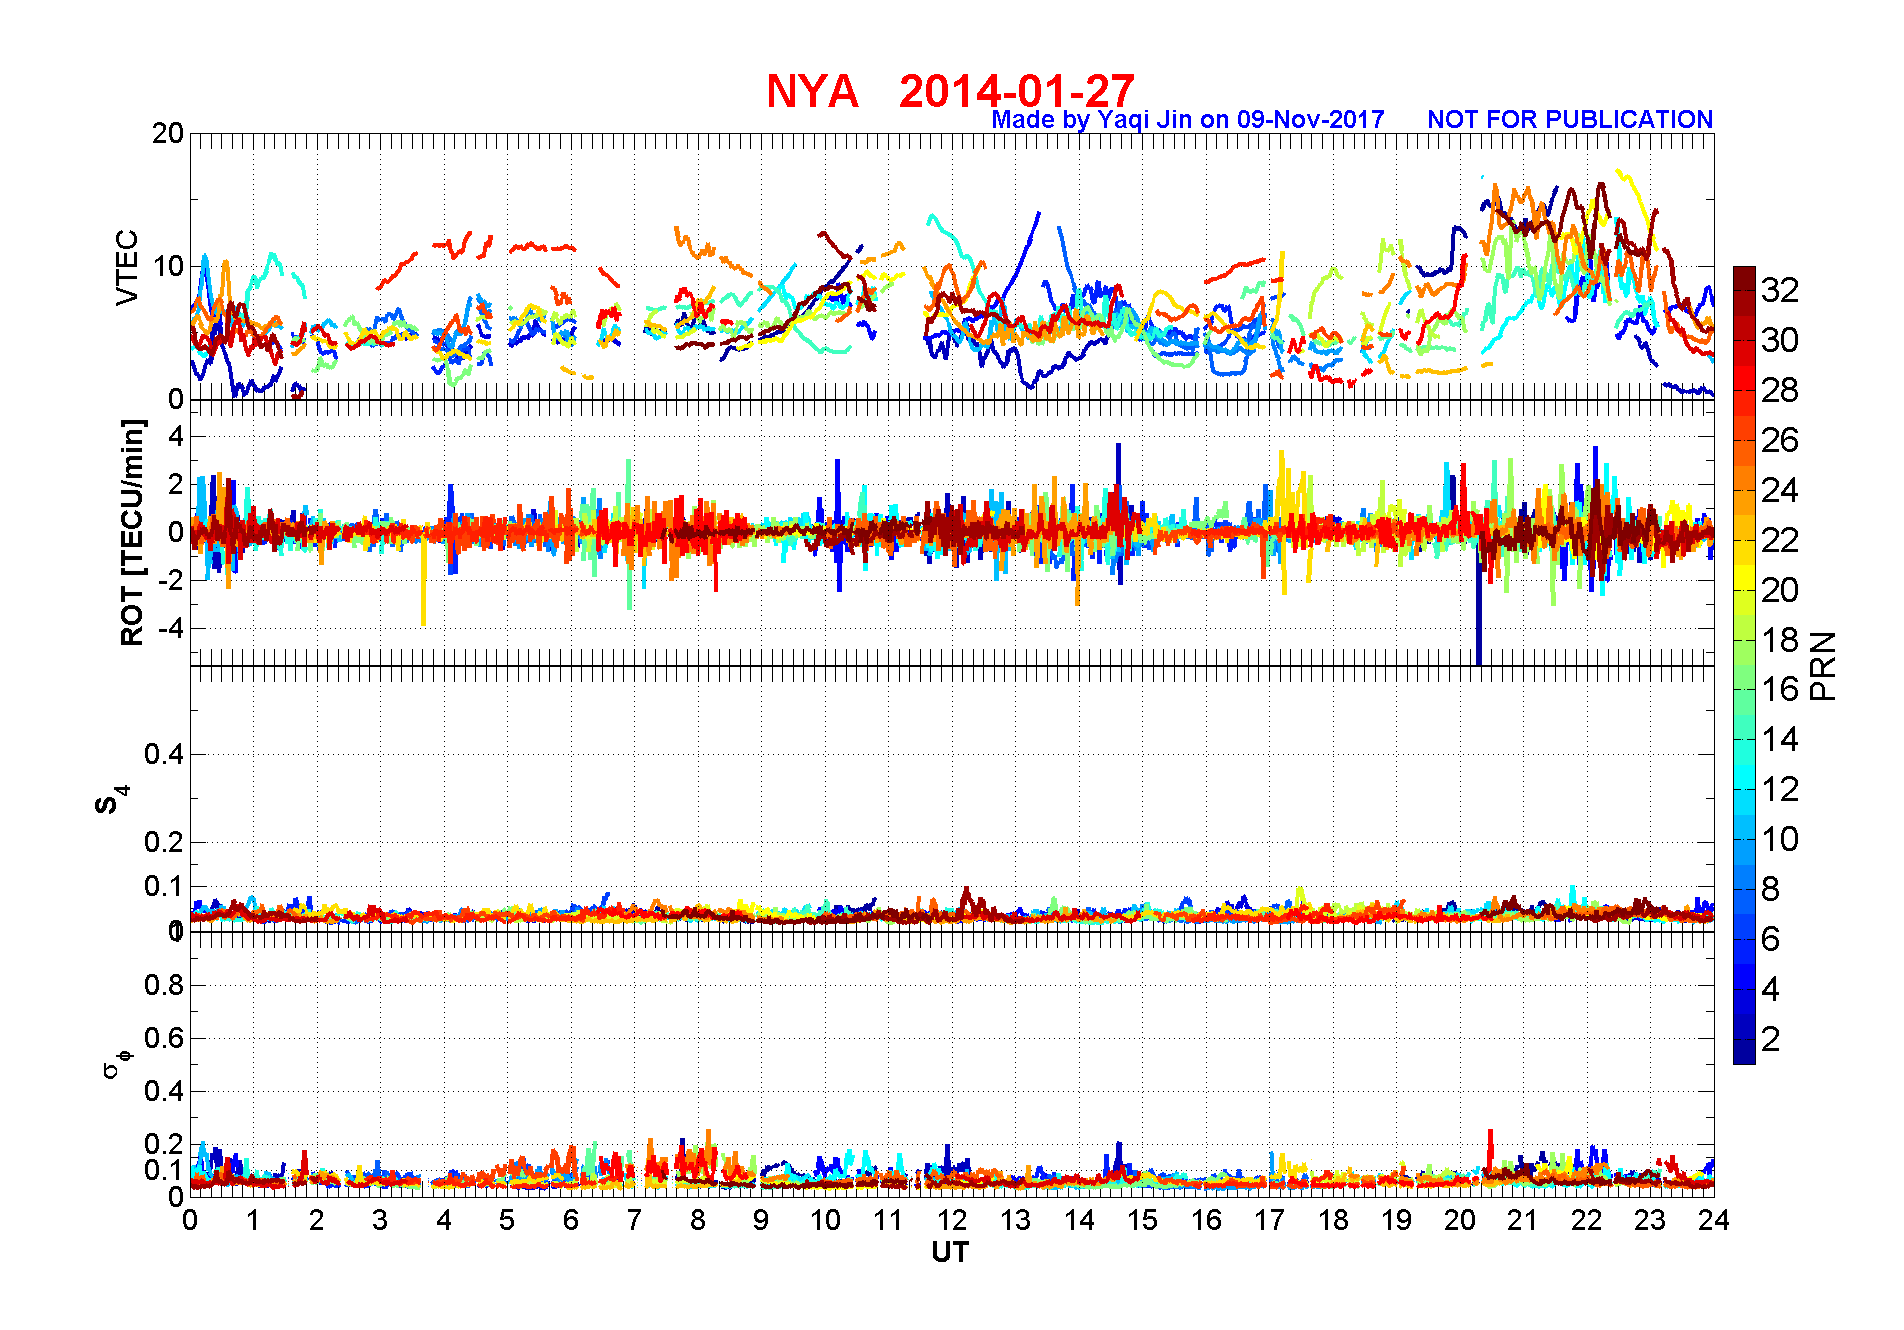Click the ROT axis tick label 4

pos(176,436)
